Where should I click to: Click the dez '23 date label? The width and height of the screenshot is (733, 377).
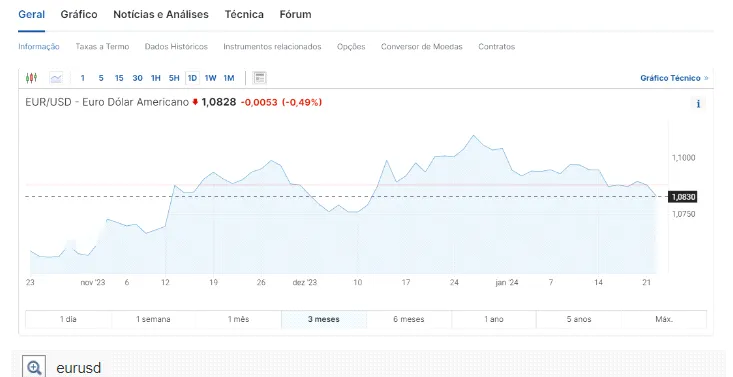pos(305,283)
